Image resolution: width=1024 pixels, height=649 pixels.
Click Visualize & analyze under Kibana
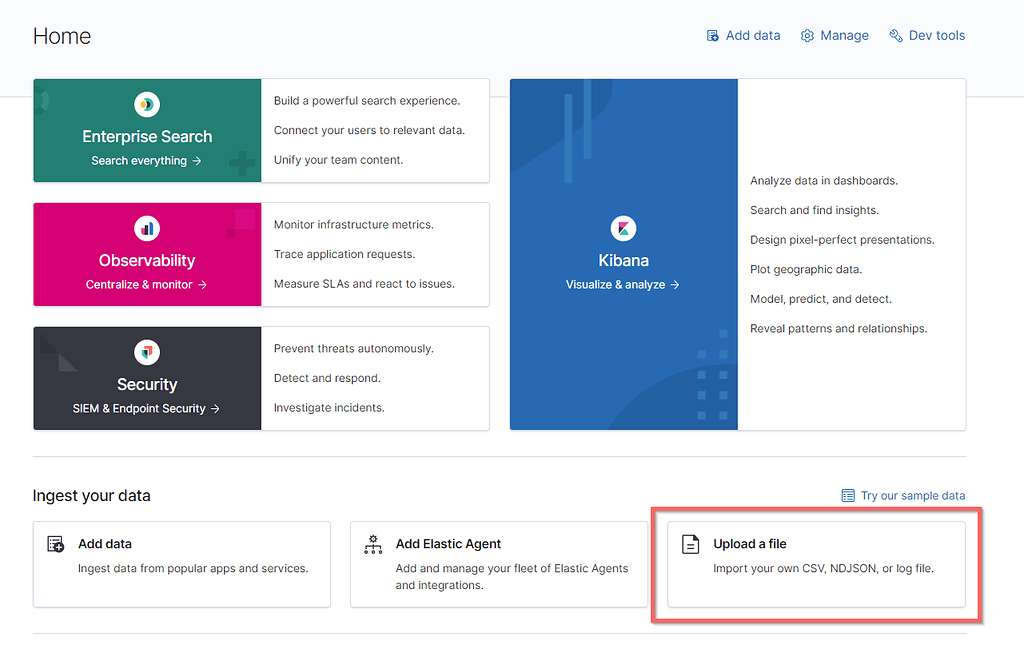coord(622,283)
